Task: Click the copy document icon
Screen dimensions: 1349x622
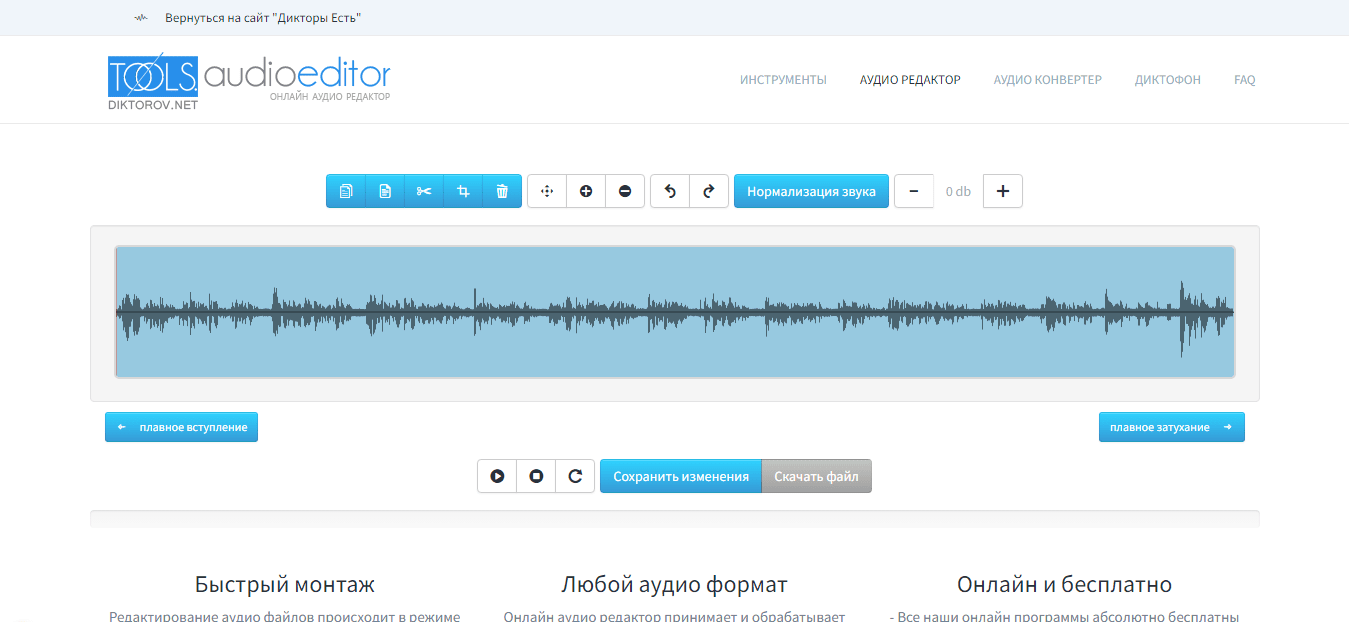Action: point(346,191)
